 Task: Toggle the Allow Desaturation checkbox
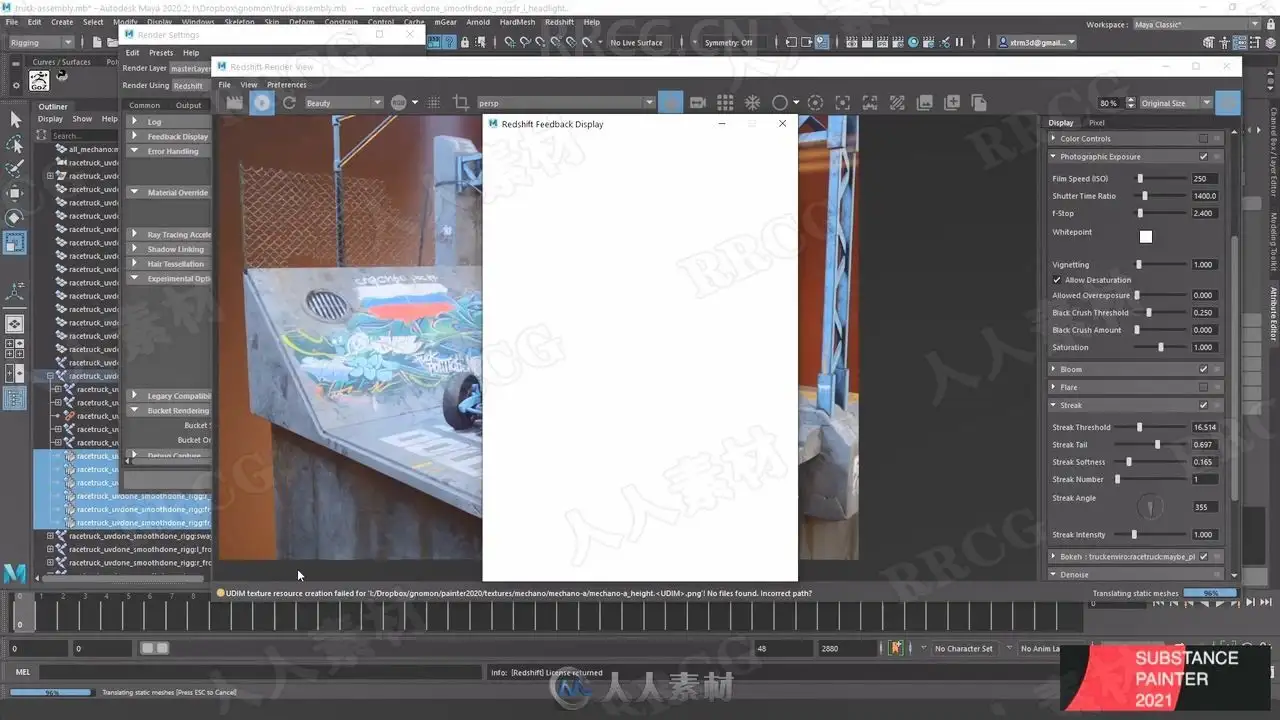(1057, 280)
